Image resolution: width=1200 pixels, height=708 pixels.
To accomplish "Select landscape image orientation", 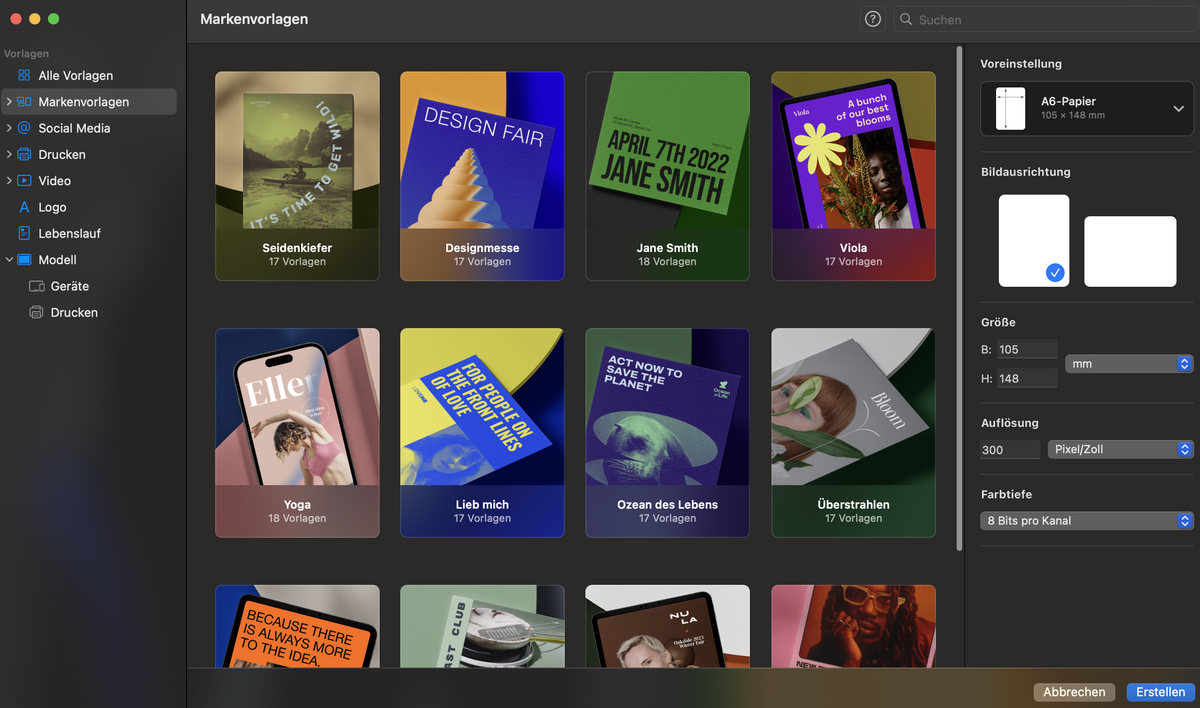I will tap(1130, 251).
